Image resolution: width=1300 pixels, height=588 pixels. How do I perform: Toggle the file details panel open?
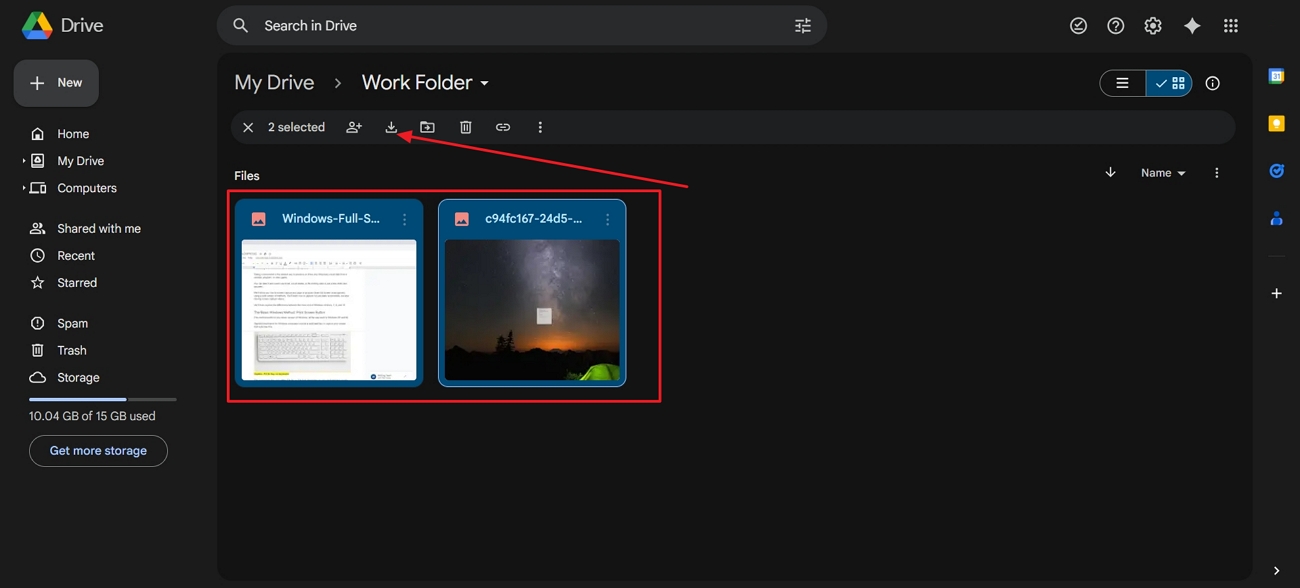pos(1212,83)
